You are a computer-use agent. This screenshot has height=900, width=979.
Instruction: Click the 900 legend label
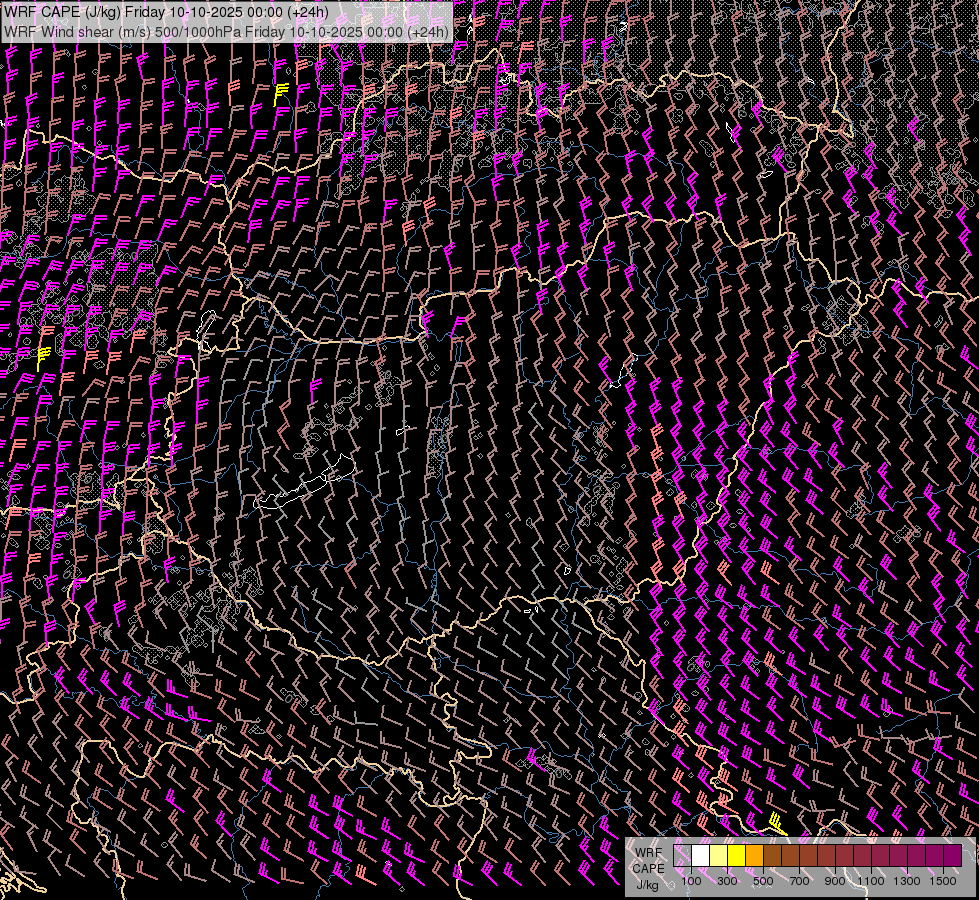coord(835,881)
